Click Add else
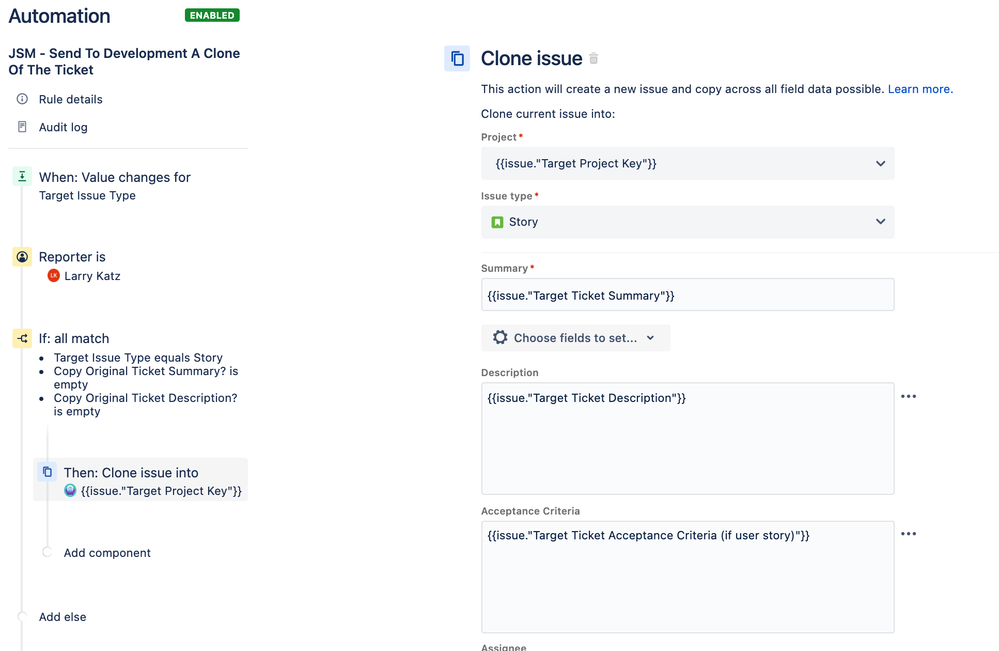This screenshot has height=651, width=999. (x=62, y=617)
